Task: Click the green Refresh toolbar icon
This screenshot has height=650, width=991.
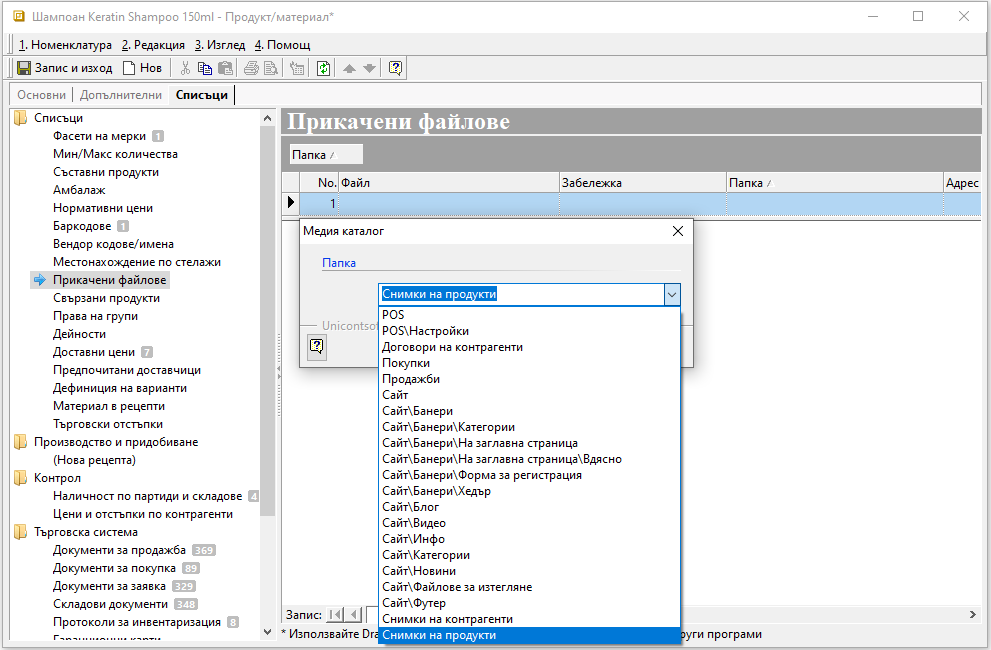Action: [x=323, y=68]
